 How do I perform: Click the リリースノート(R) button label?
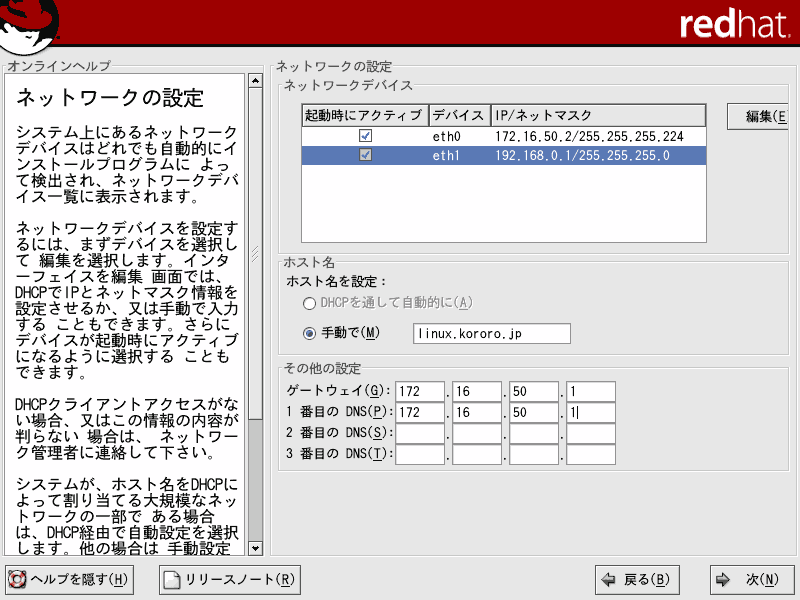(239, 580)
